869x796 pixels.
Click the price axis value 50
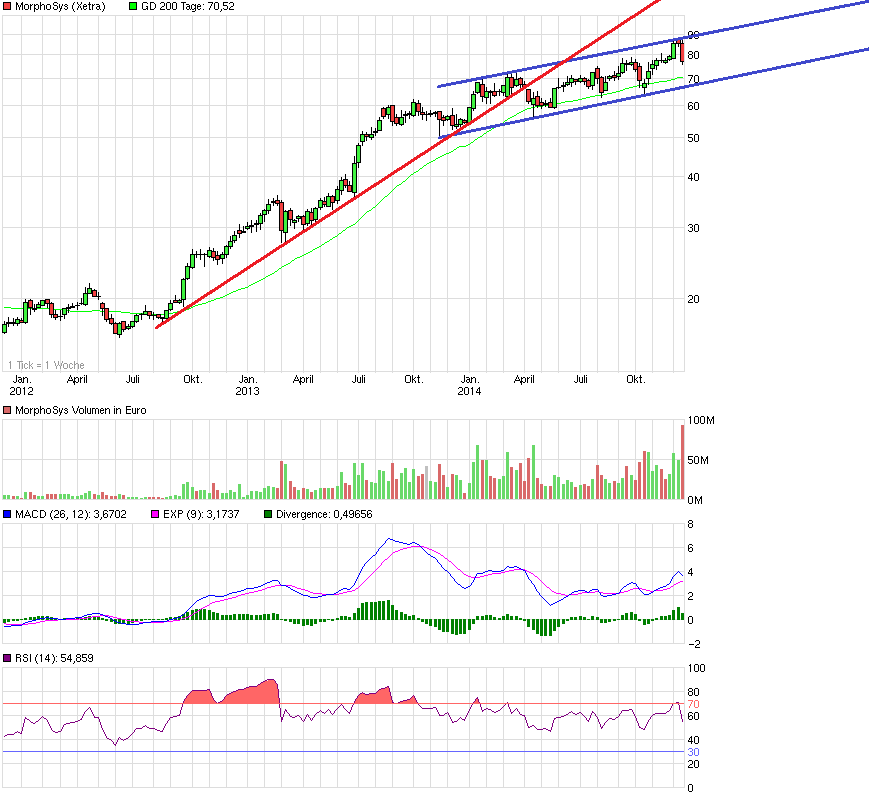pyautogui.click(x=693, y=138)
